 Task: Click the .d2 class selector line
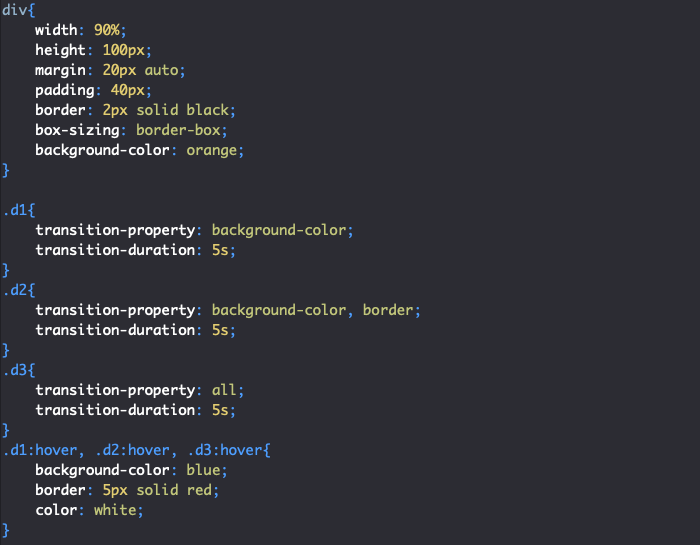(x=18, y=290)
